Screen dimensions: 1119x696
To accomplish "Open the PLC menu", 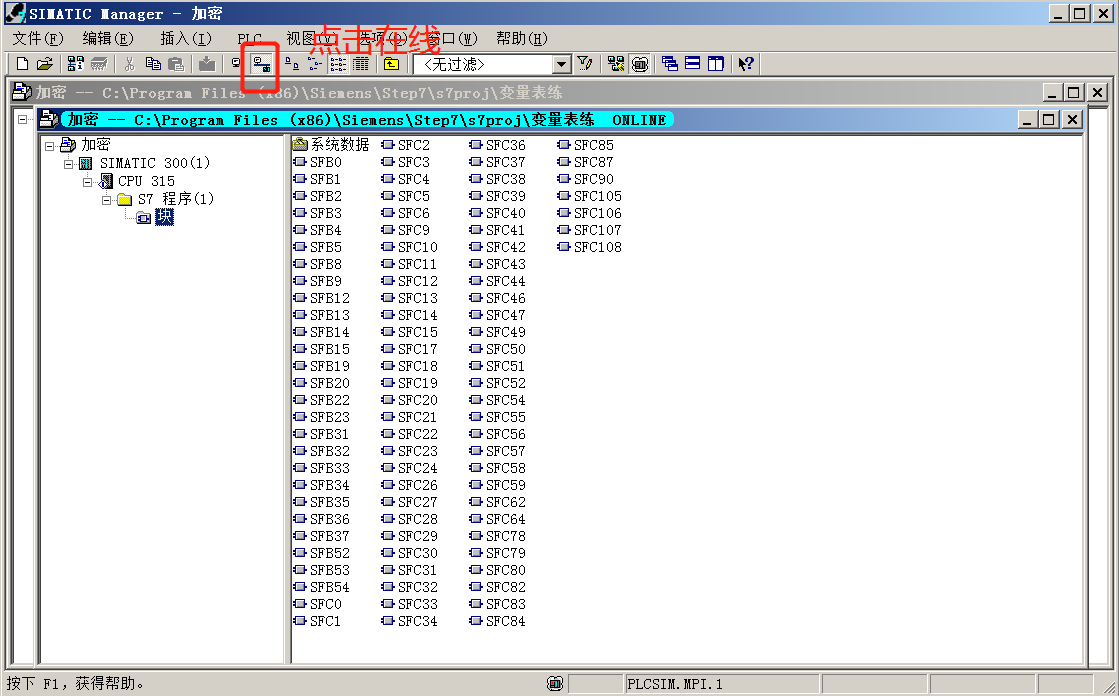I will 250,38.
